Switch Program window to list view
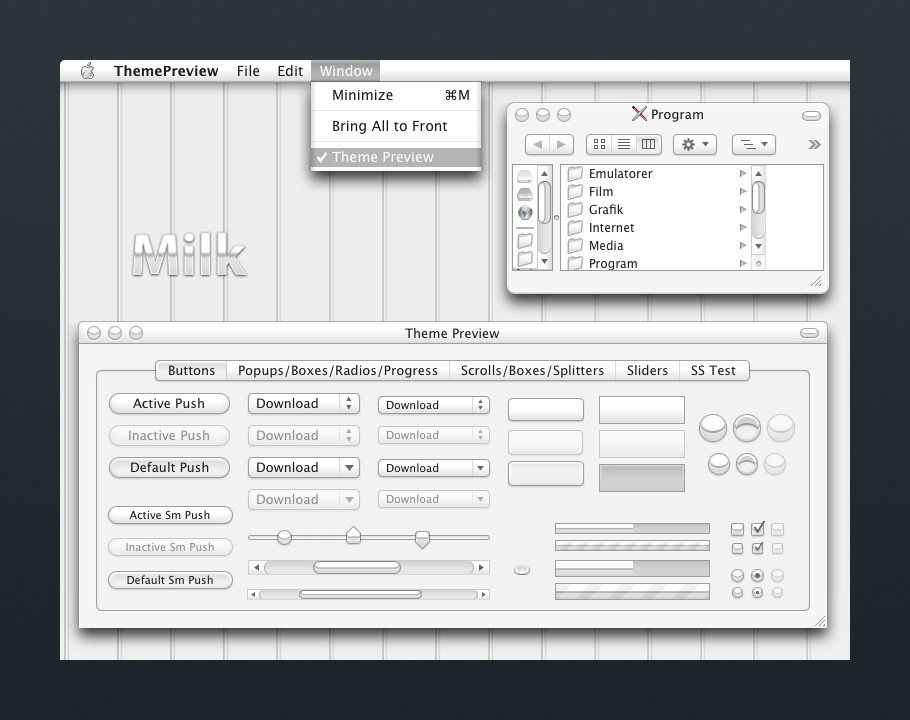This screenshot has height=720, width=910. pyautogui.click(x=624, y=144)
